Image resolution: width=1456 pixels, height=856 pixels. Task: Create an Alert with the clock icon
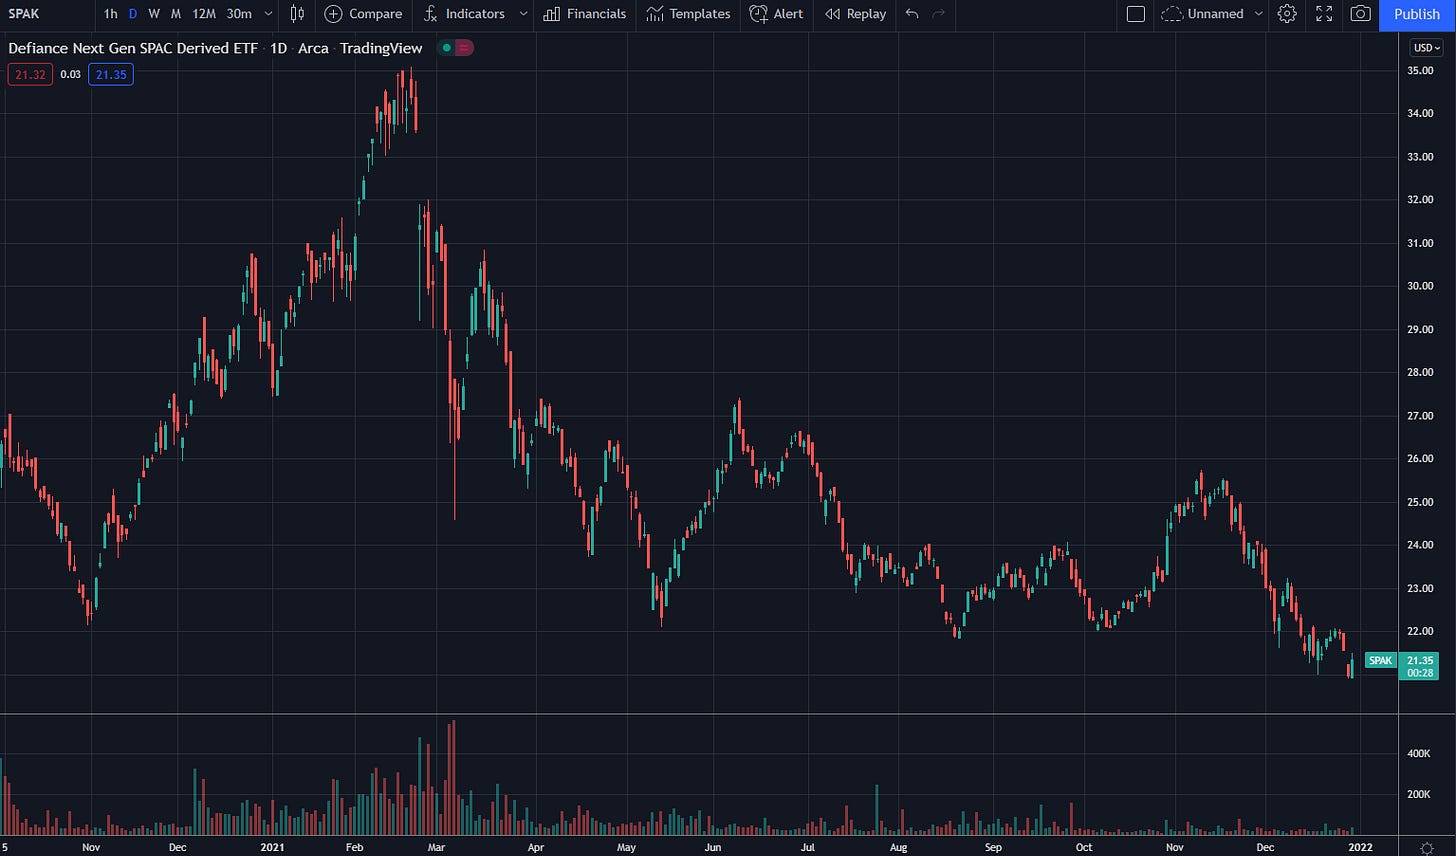tap(776, 14)
